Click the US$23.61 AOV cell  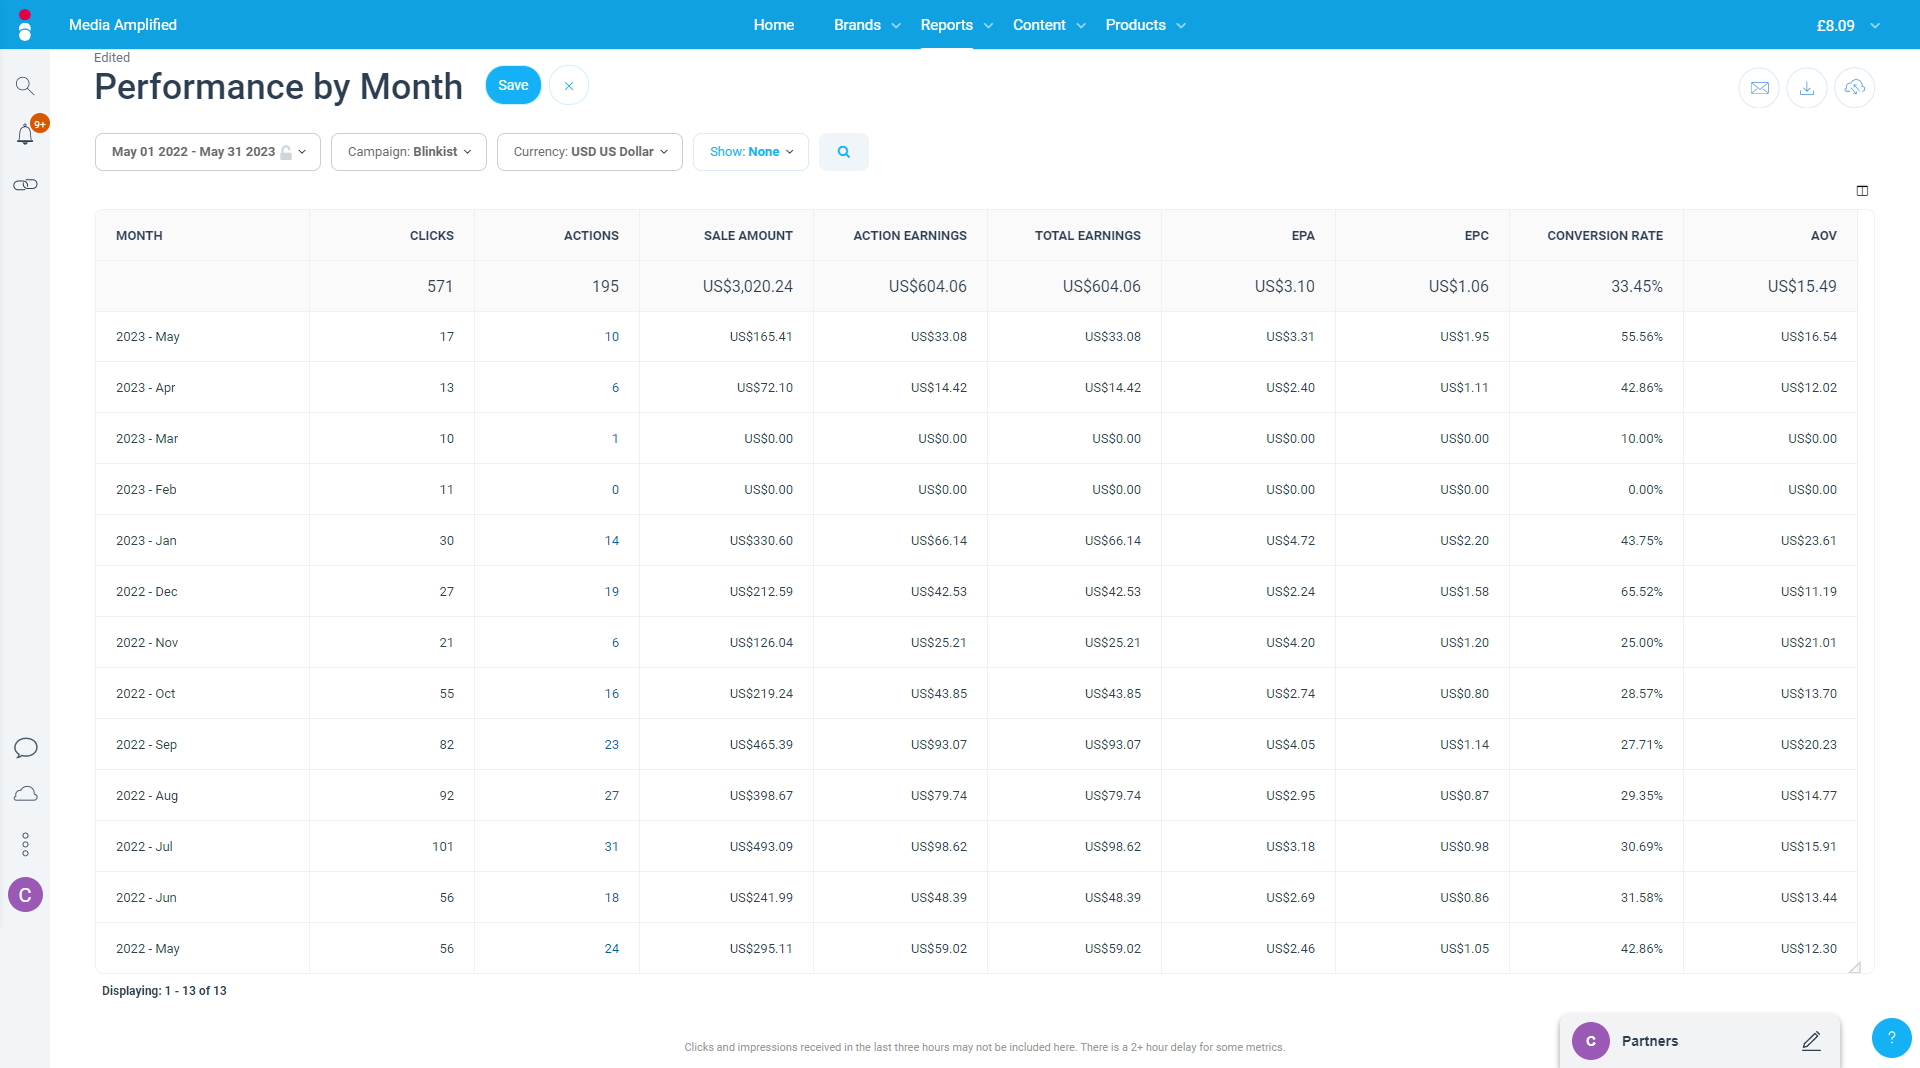click(x=1808, y=541)
